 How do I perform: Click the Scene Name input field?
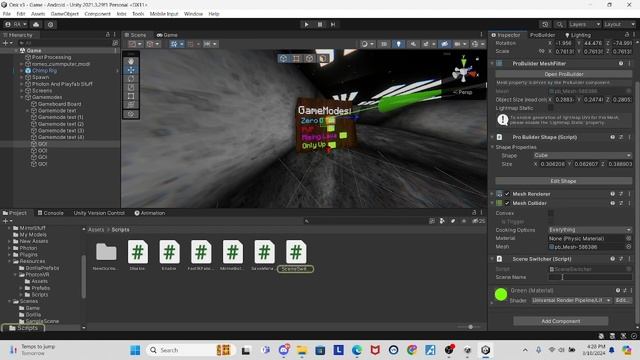coord(590,277)
